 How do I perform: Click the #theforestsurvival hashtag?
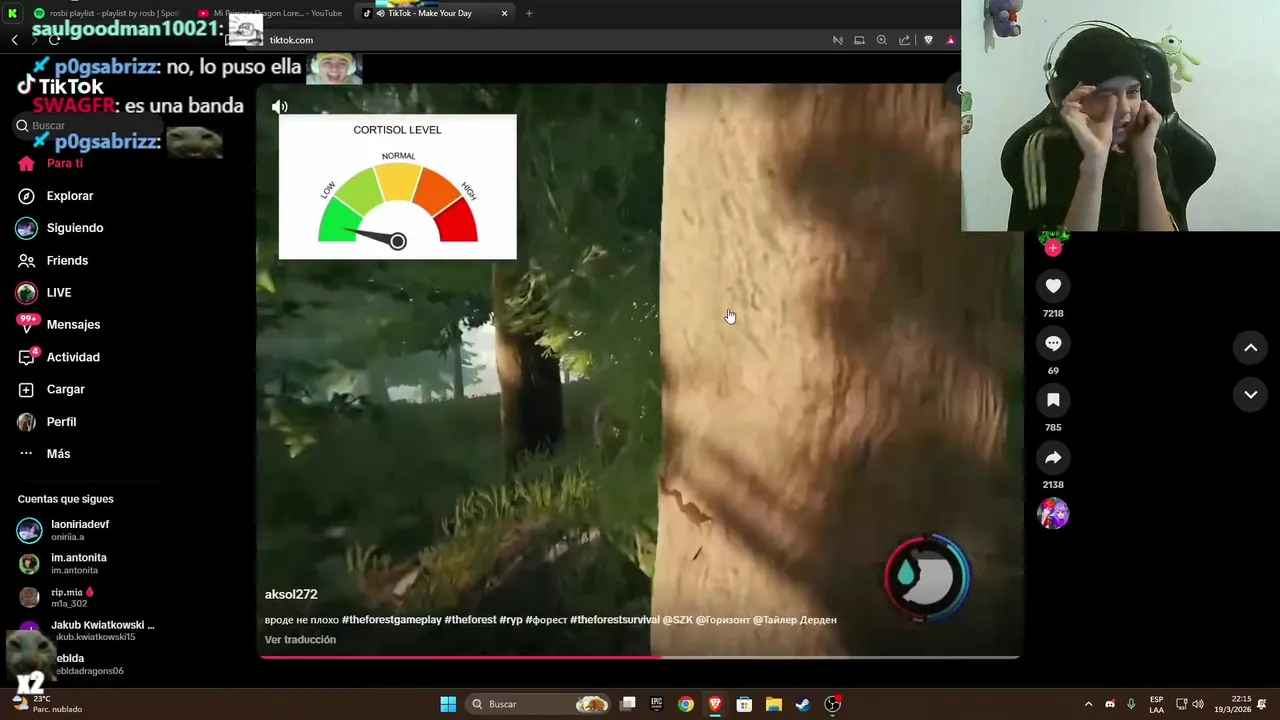pos(615,620)
